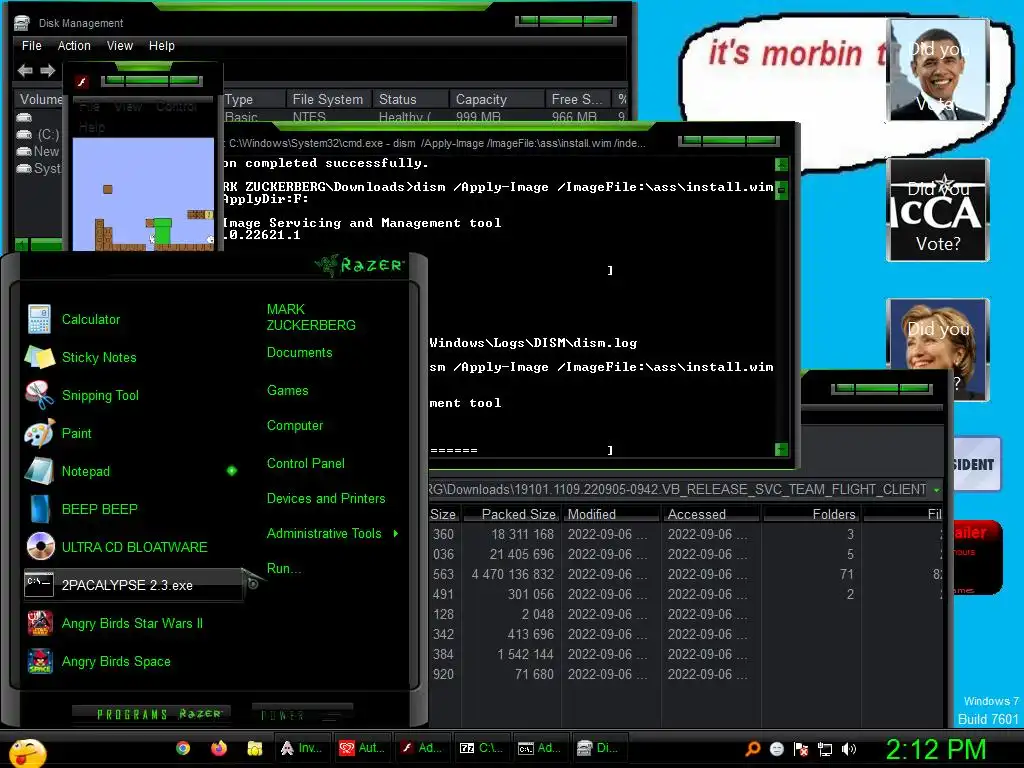Image resolution: width=1024 pixels, height=768 pixels.
Task: Open Devices and Printers
Action: point(326,499)
